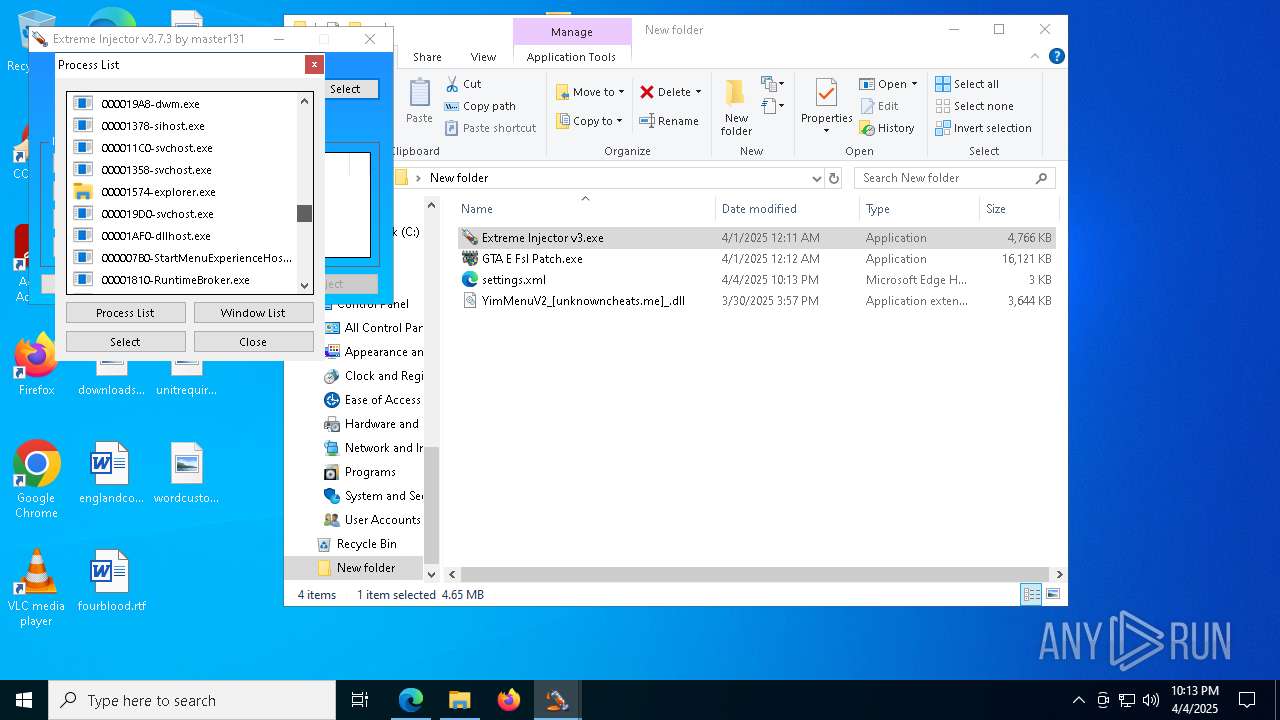This screenshot has width=1280, height=720.
Task: Open Microsoft Edge from taskbar
Action: (x=411, y=700)
